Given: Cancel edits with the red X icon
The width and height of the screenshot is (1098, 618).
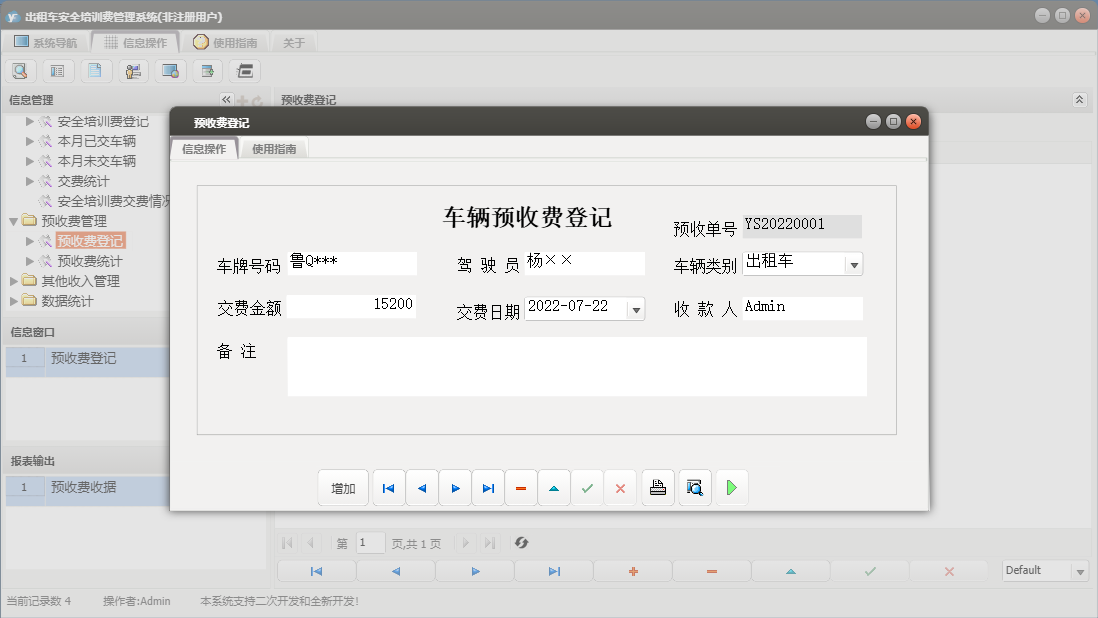Looking at the screenshot, I should pyautogui.click(x=620, y=487).
